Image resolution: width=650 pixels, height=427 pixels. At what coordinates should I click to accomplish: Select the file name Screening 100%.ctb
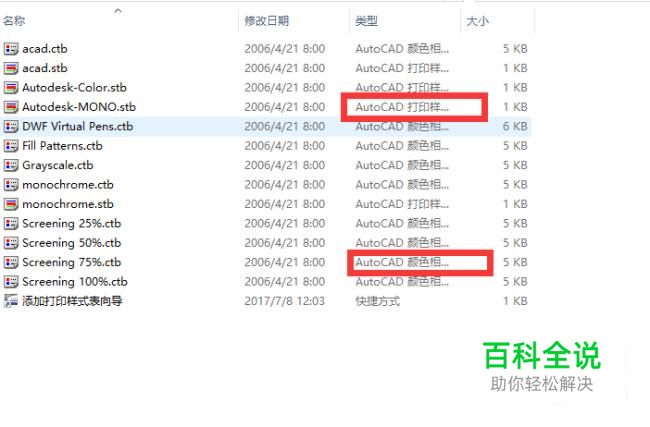click(75, 282)
